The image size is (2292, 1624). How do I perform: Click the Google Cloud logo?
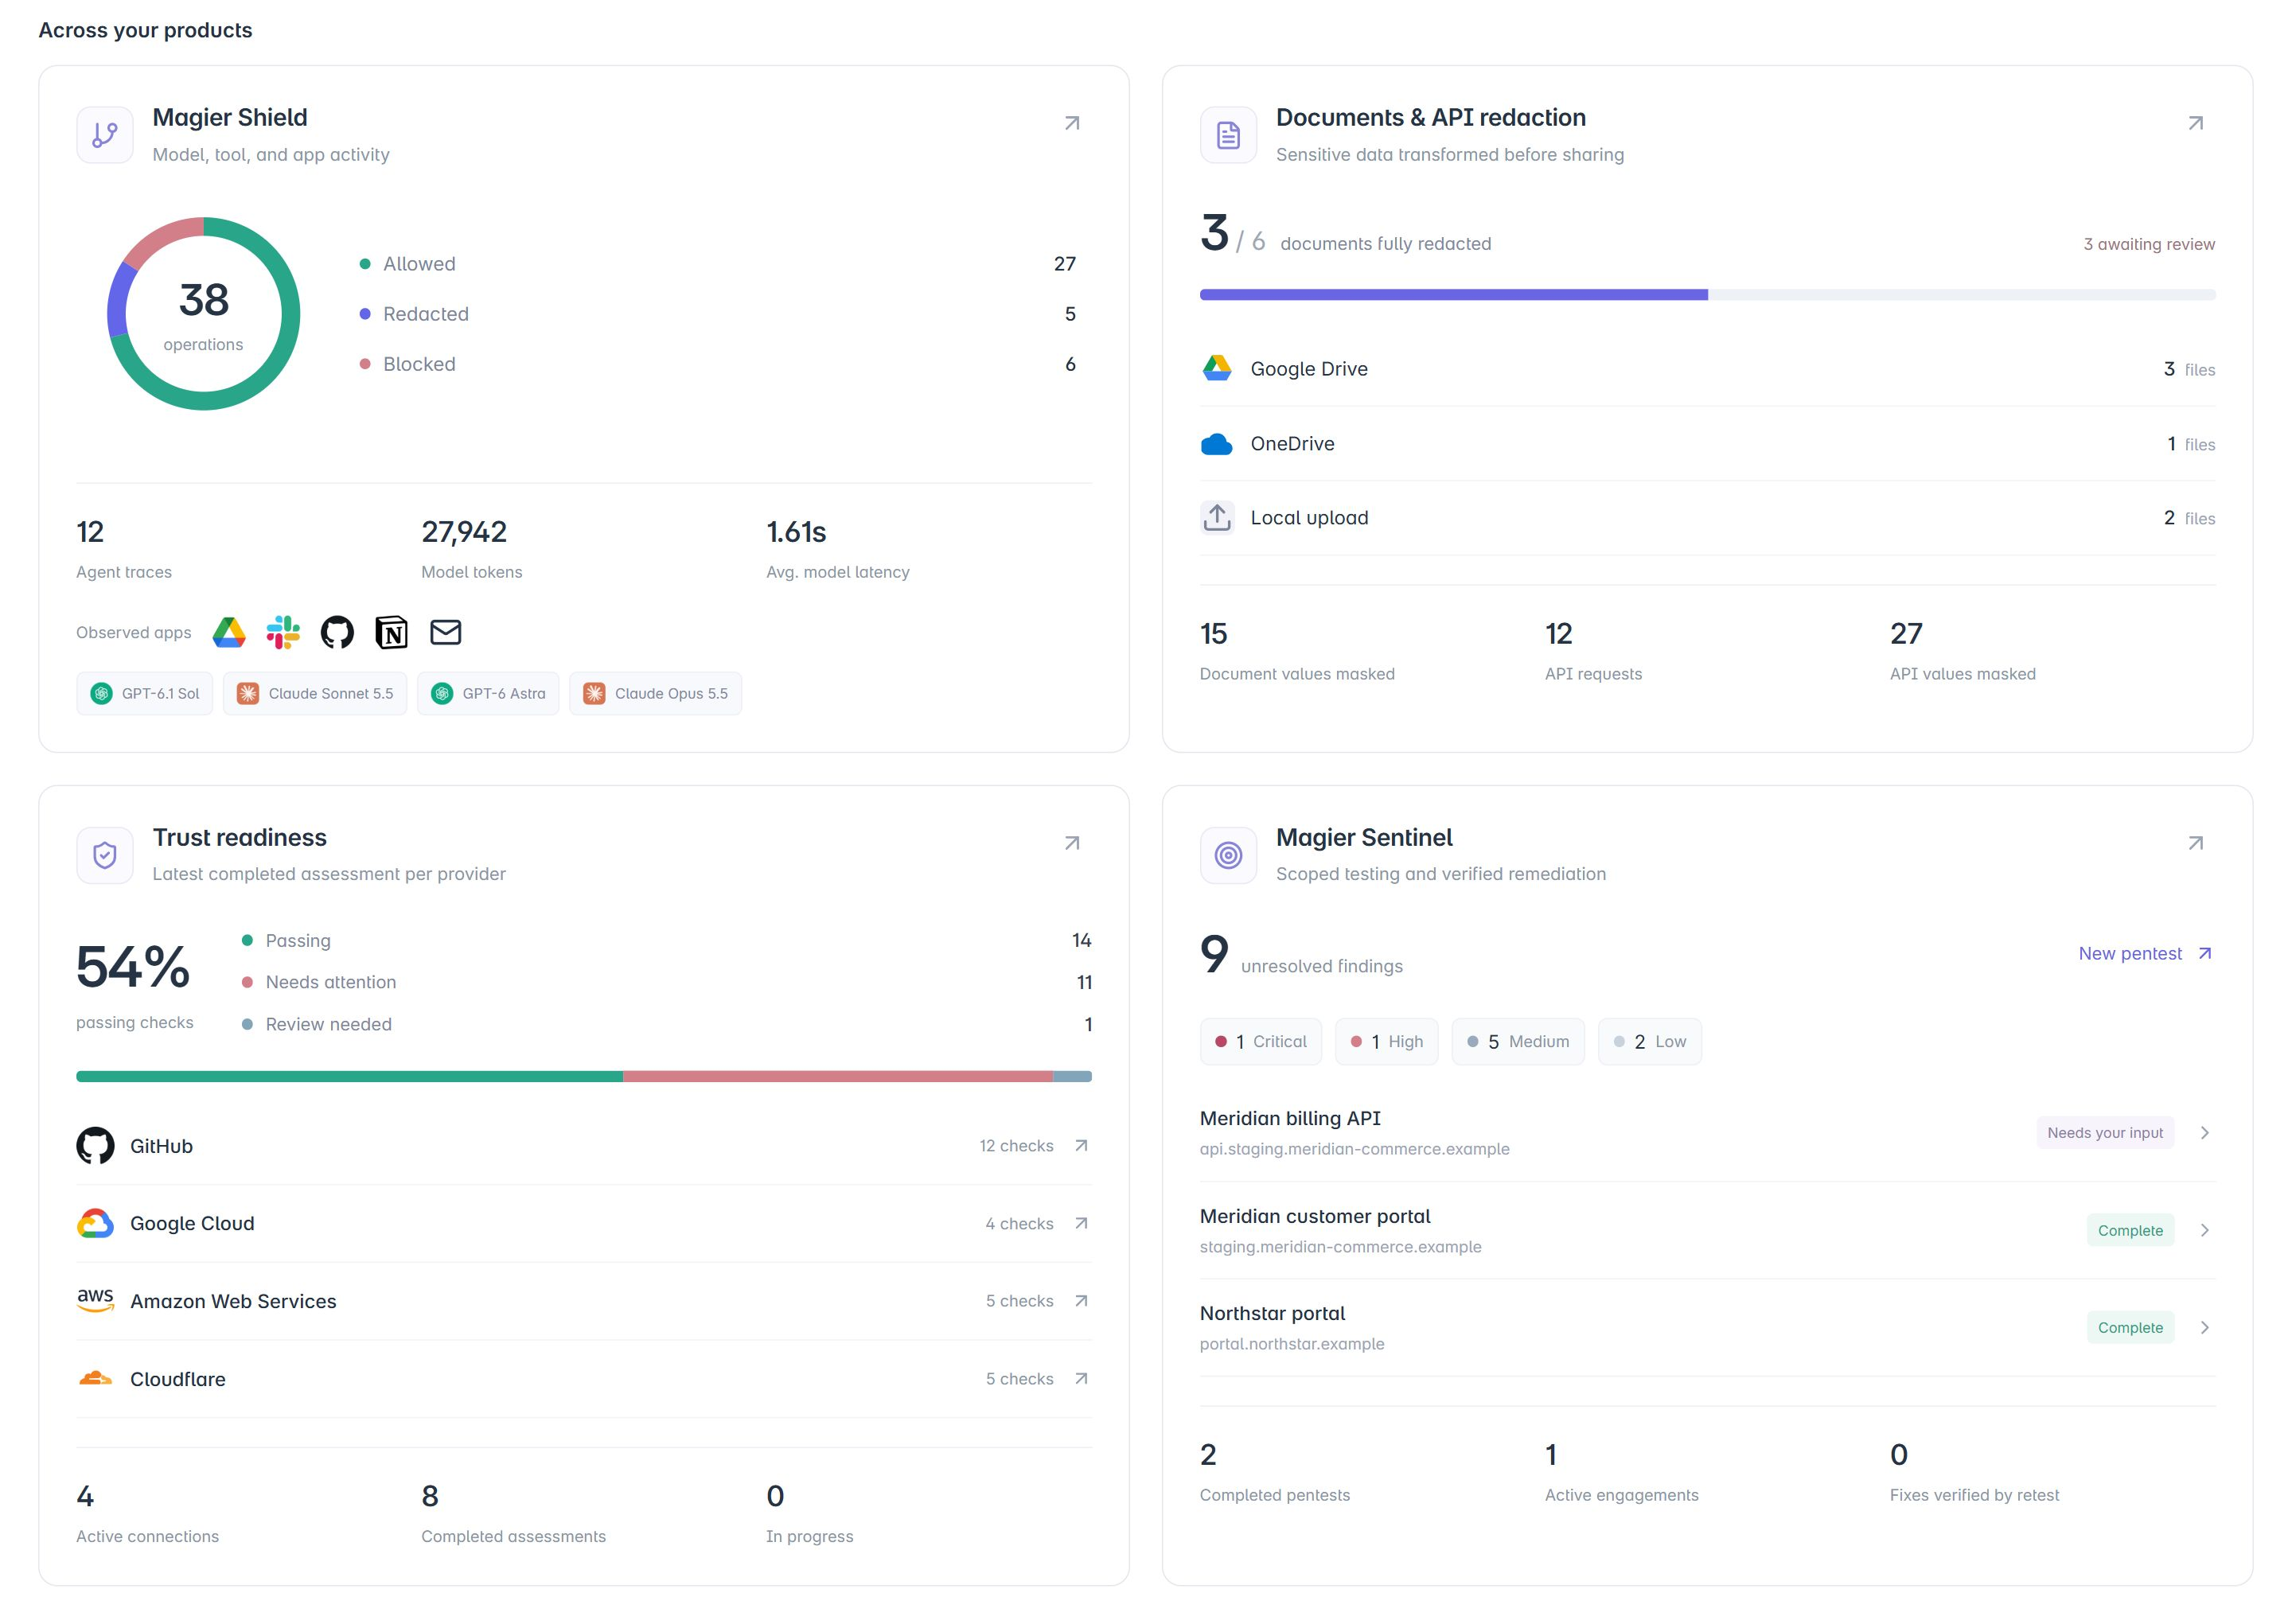click(95, 1223)
